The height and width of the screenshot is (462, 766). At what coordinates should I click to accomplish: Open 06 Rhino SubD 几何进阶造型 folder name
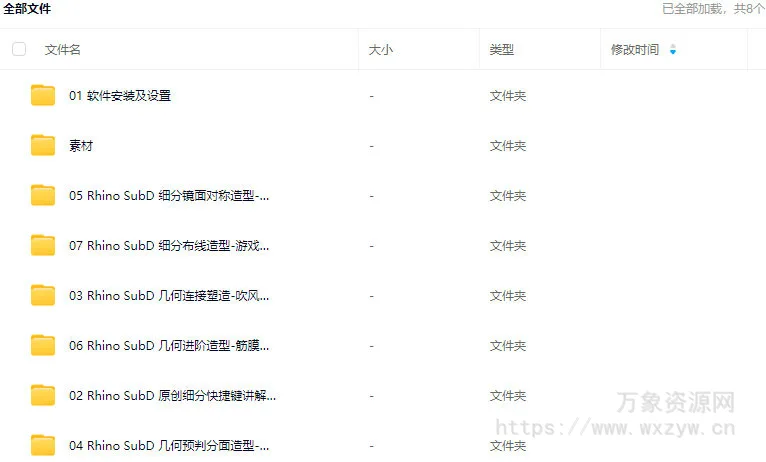[x=169, y=346]
